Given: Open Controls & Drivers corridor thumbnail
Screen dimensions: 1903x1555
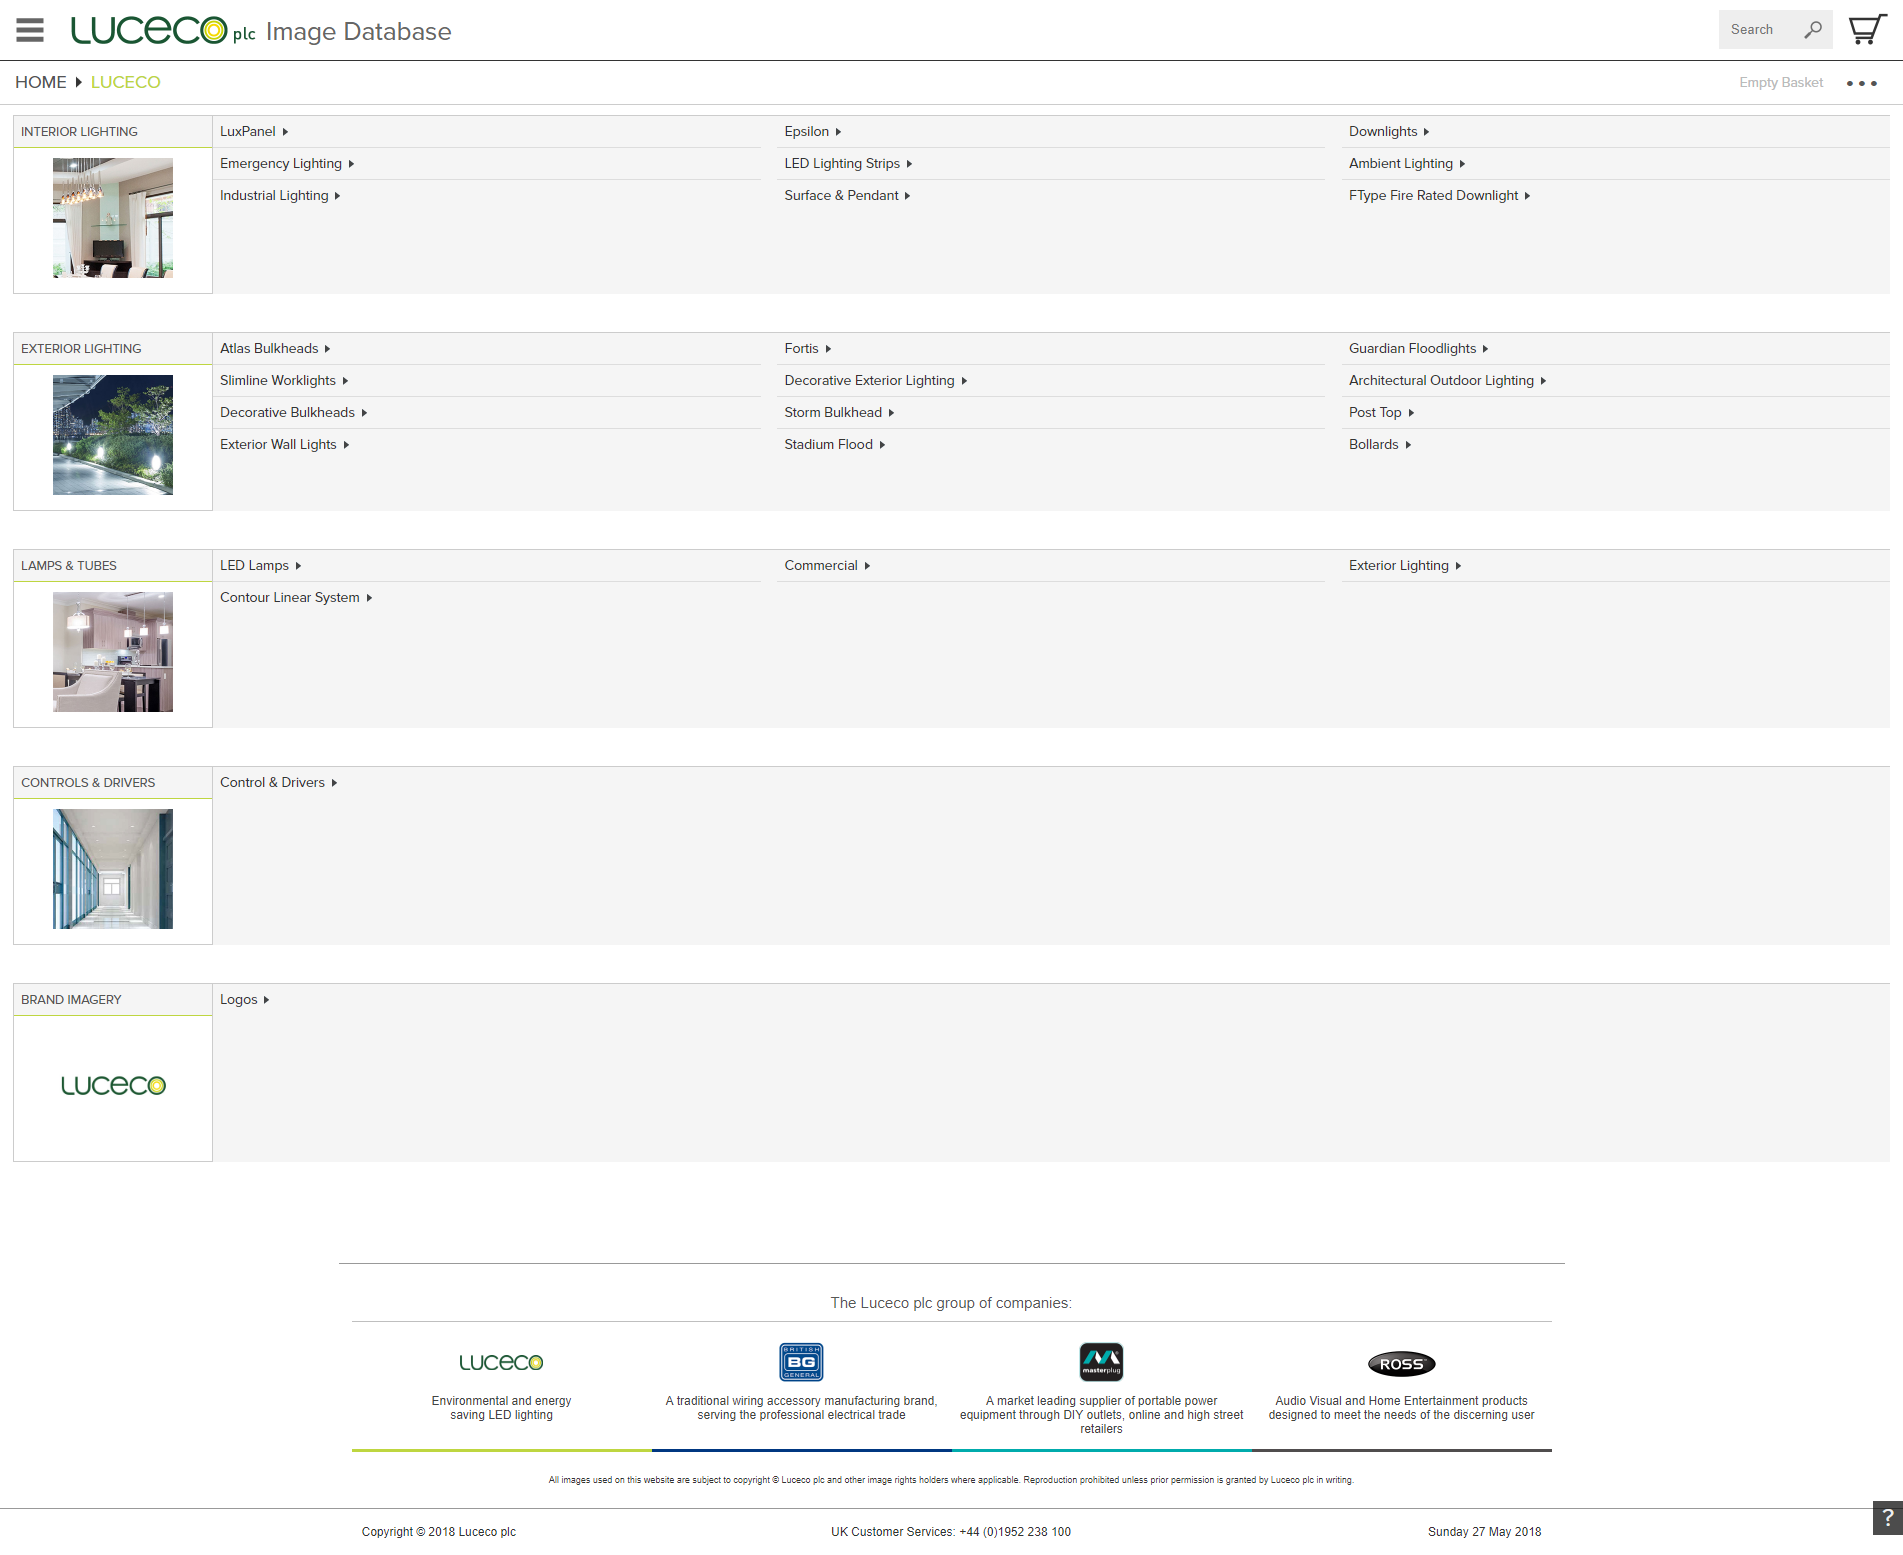Looking at the screenshot, I should [113, 869].
